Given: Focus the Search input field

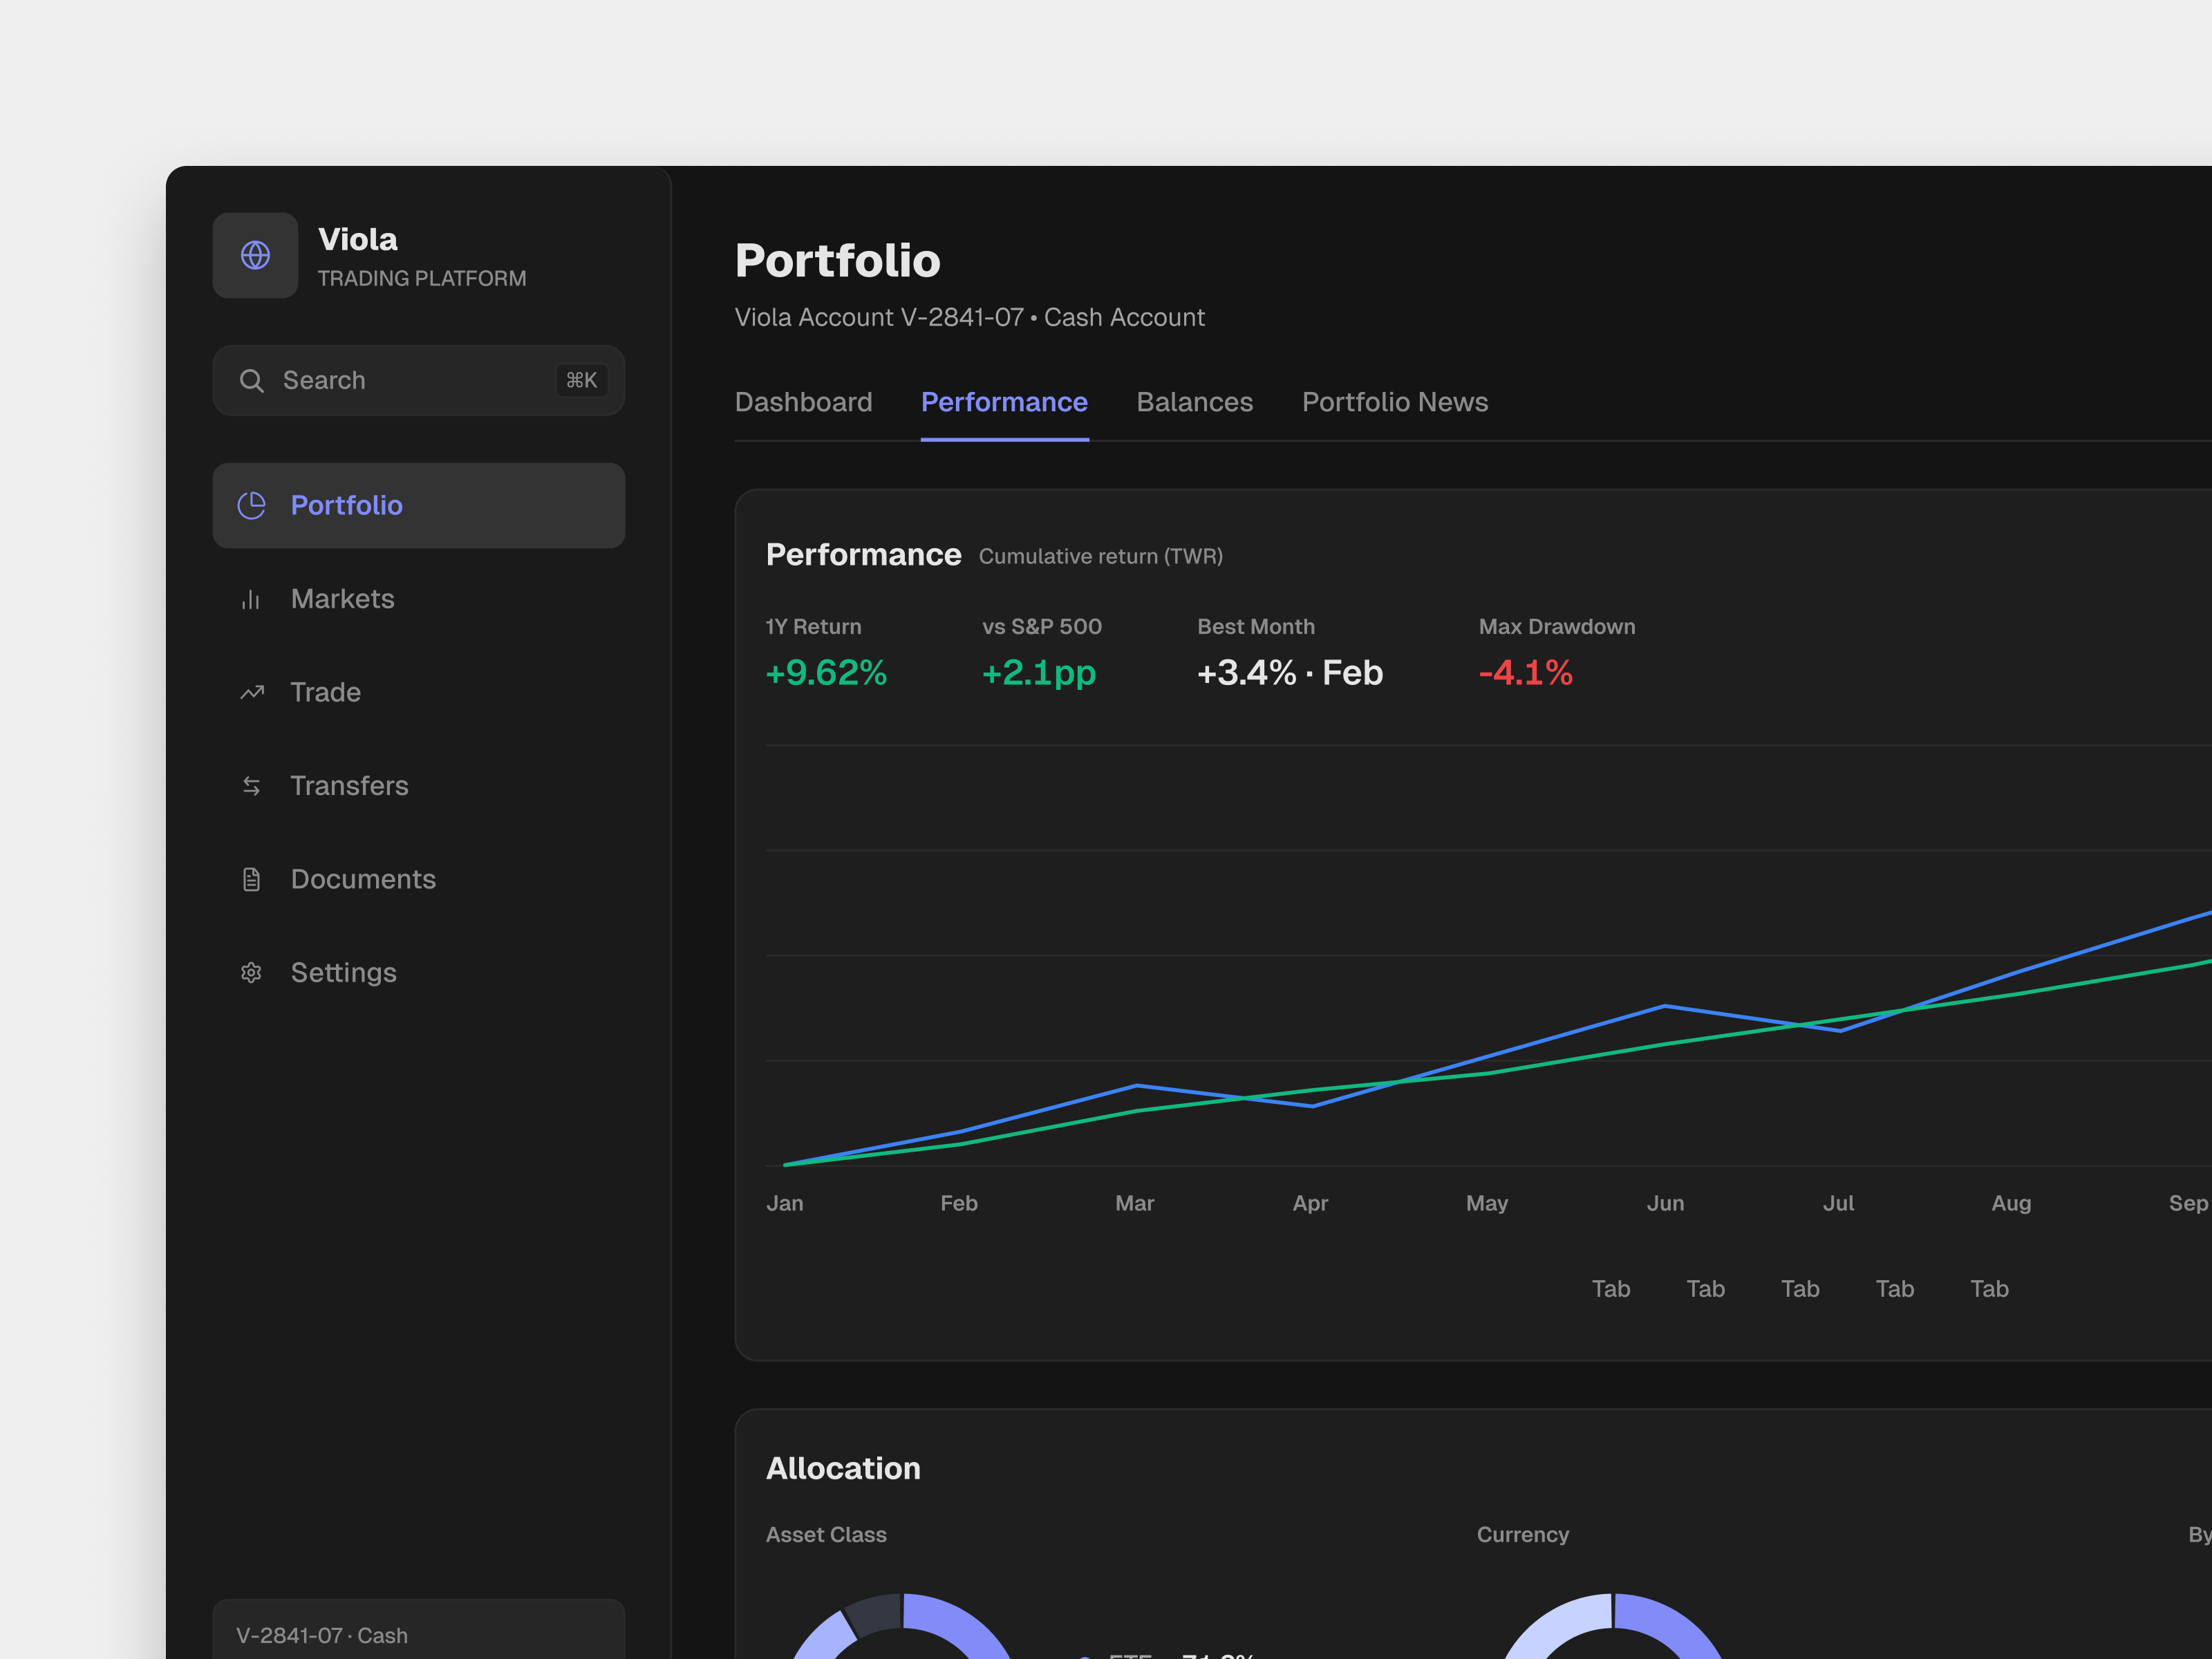Looking at the screenshot, I should click(419, 381).
